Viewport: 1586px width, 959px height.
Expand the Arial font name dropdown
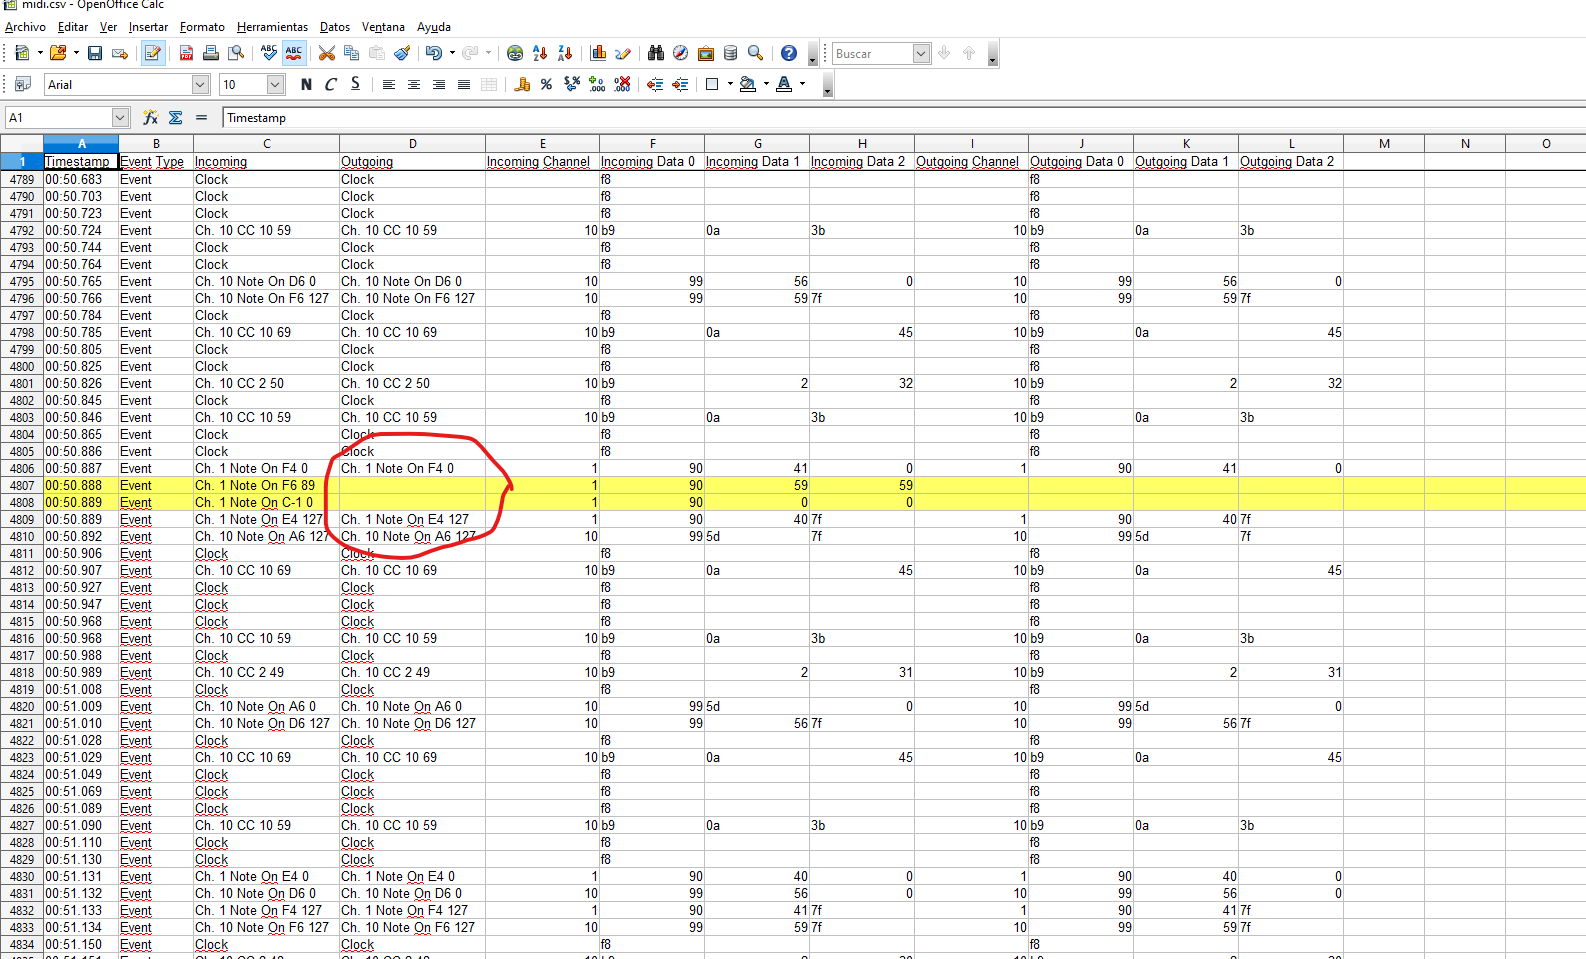200,85
